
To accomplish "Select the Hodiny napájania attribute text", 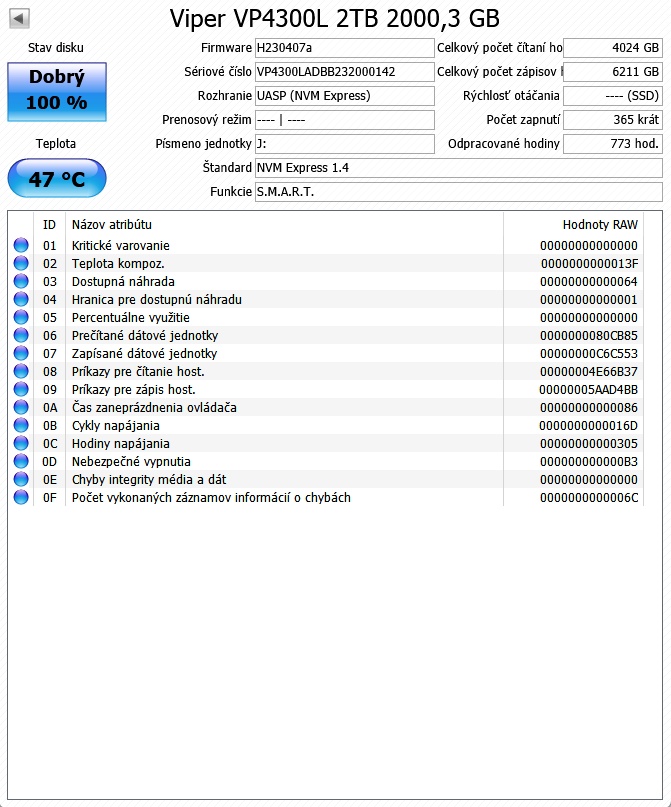I will [120, 444].
